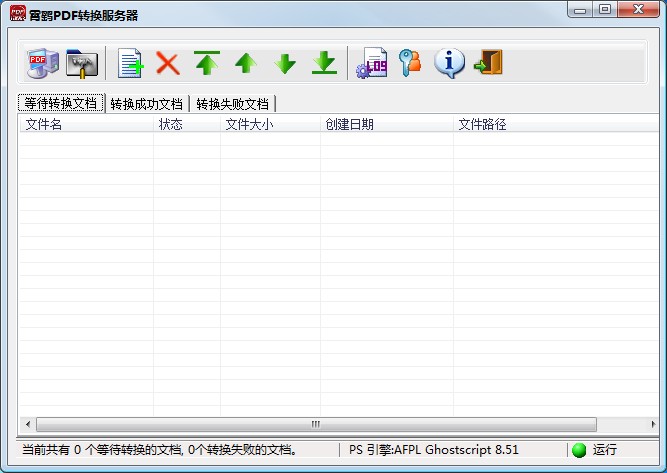Image resolution: width=667 pixels, height=473 pixels.
Task: Minimize the PDF conversion server window
Action: click(x=580, y=10)
